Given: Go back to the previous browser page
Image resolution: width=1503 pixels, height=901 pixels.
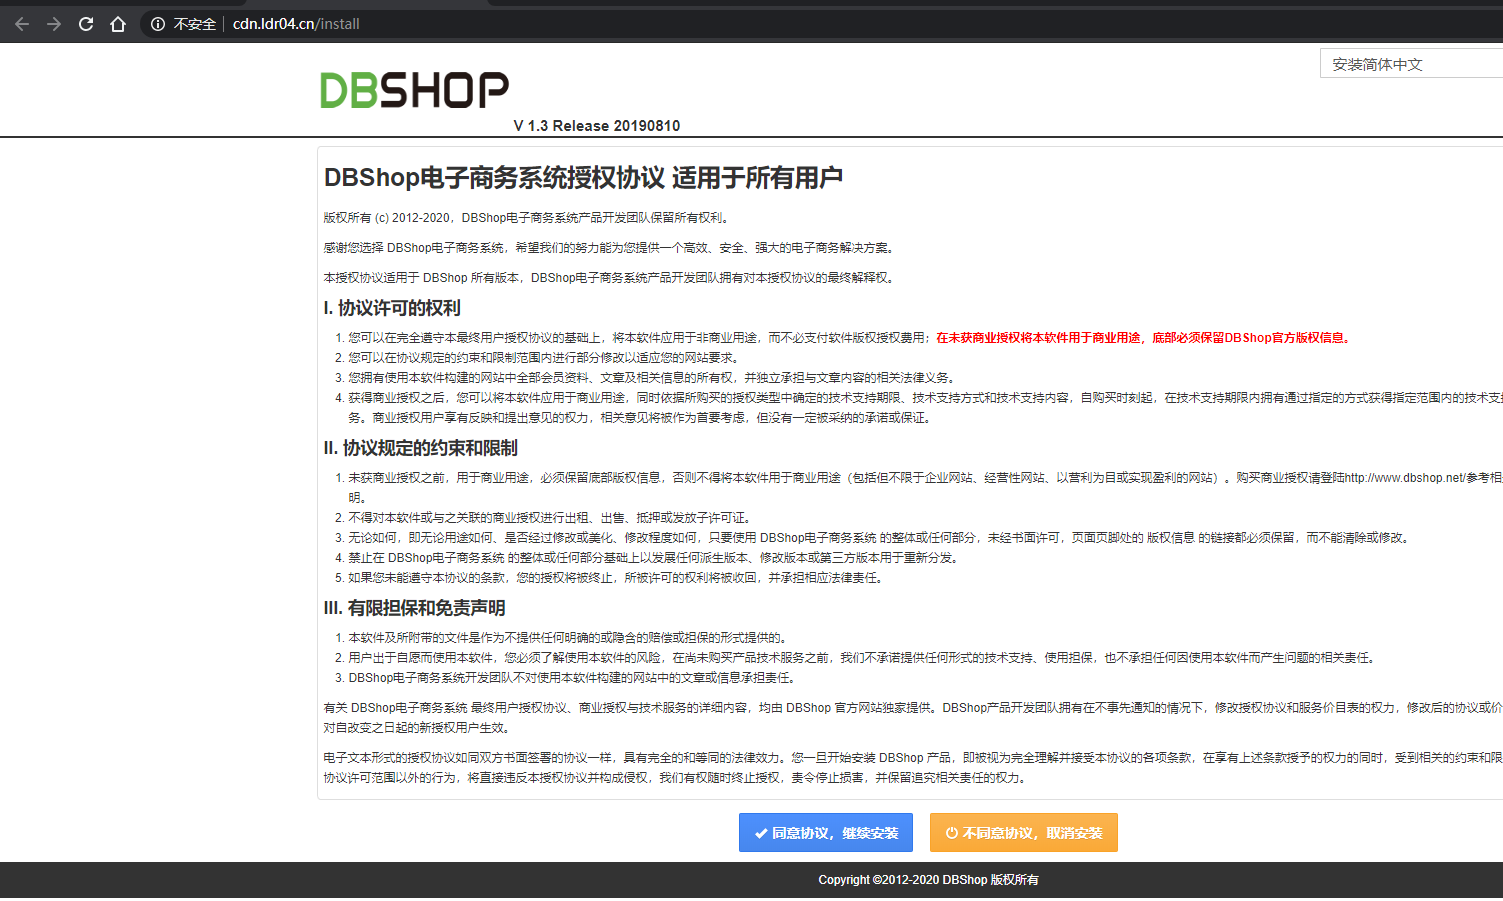Looking at the screenshot, I should (22, 24).
